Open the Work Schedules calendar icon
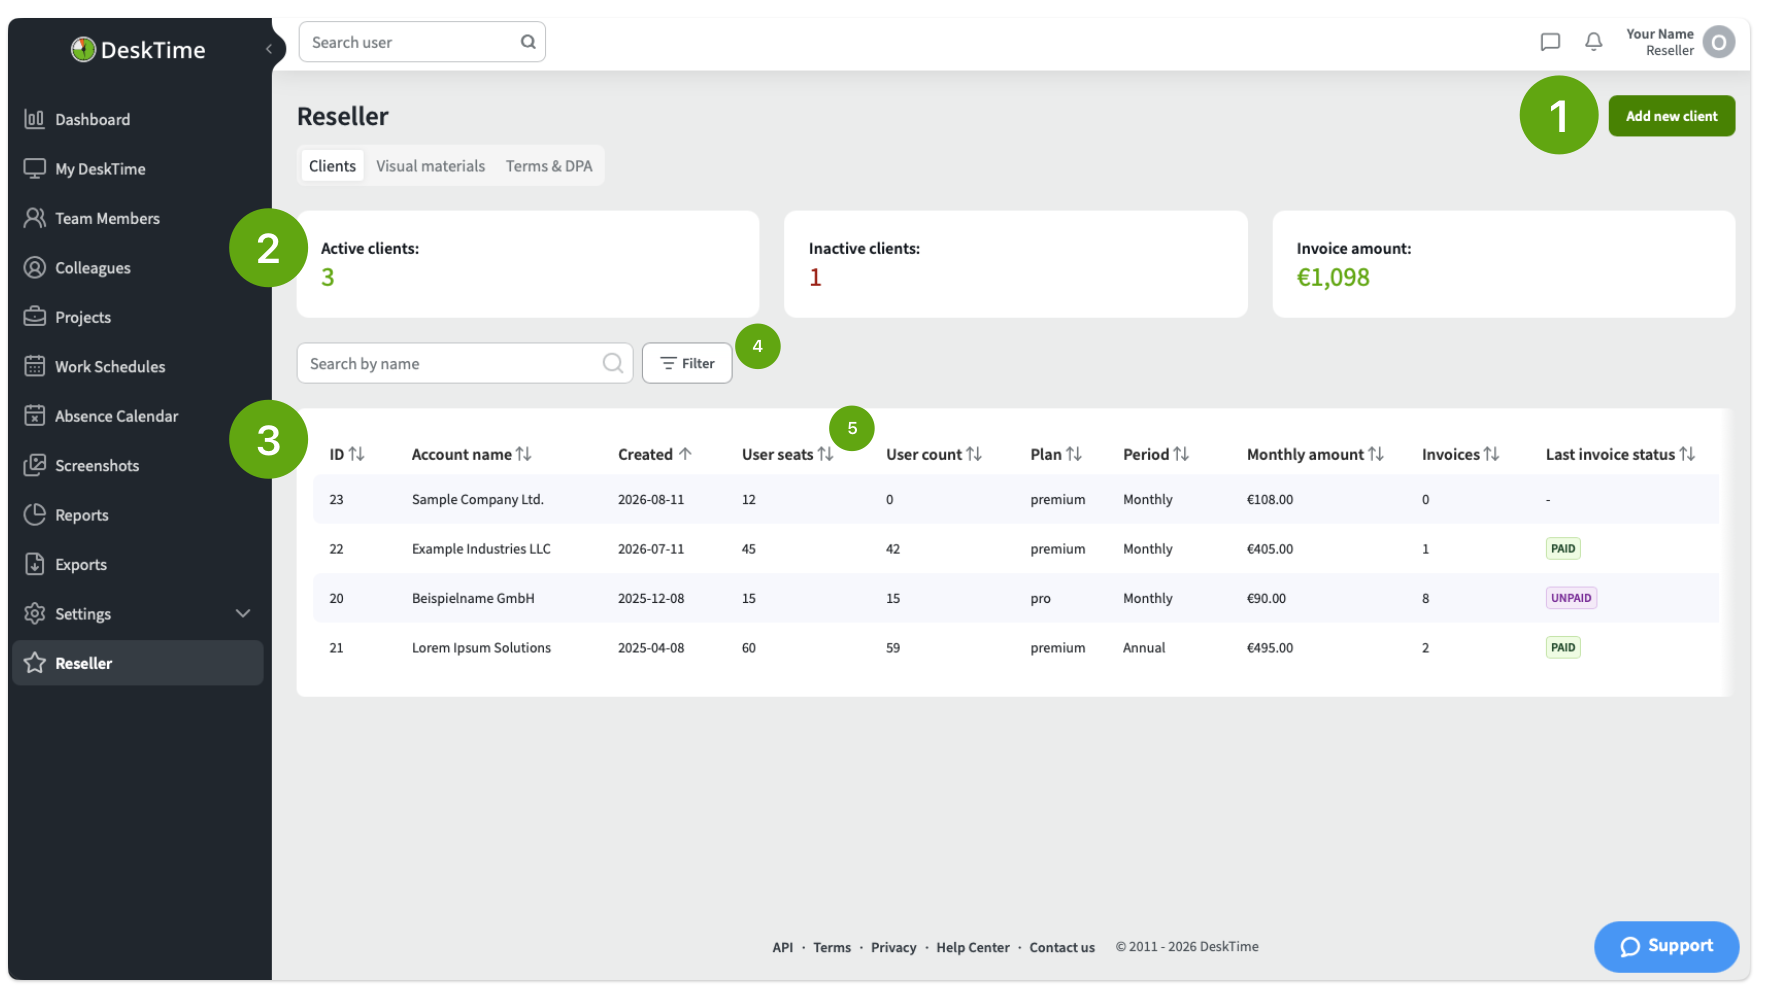Screen dimensions: 1768x996 click(35, 366)
